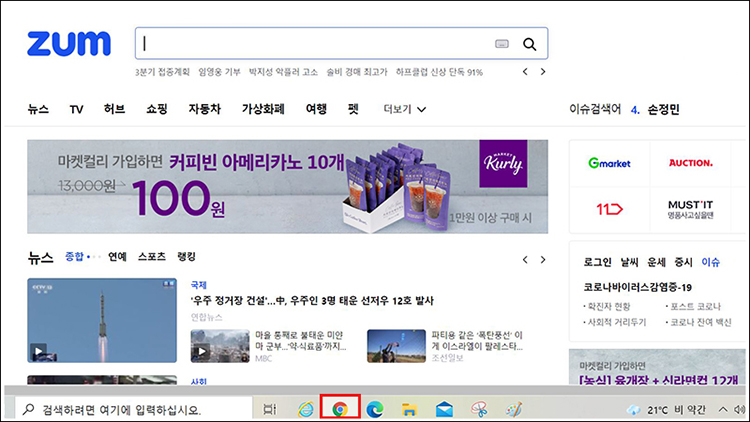
Task: Open the 11번가 shortcut logo
Action: (609, 209)
